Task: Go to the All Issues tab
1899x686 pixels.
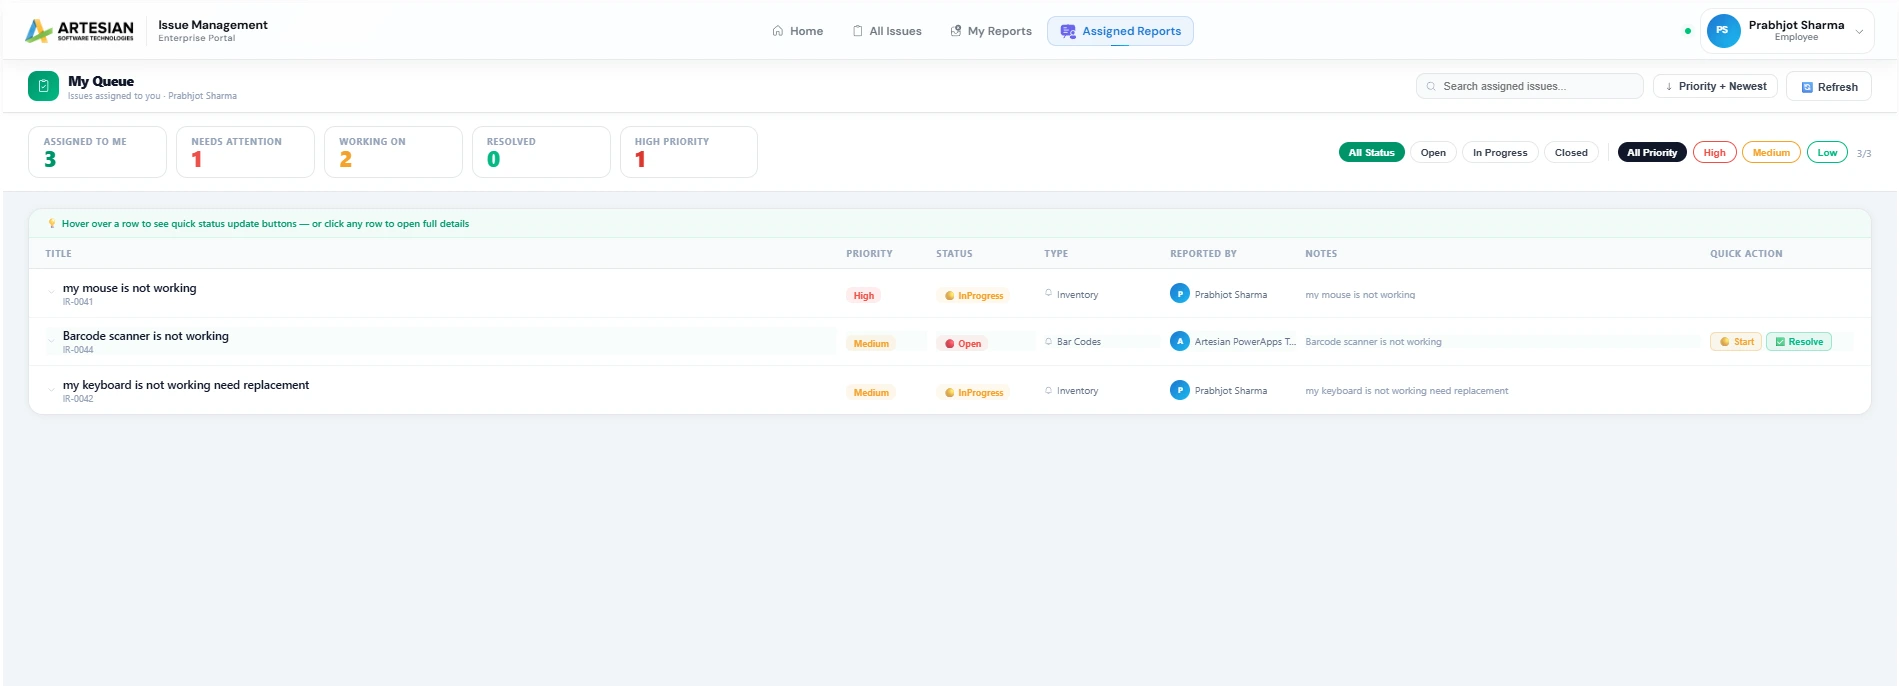Action: tap(886, 31)
